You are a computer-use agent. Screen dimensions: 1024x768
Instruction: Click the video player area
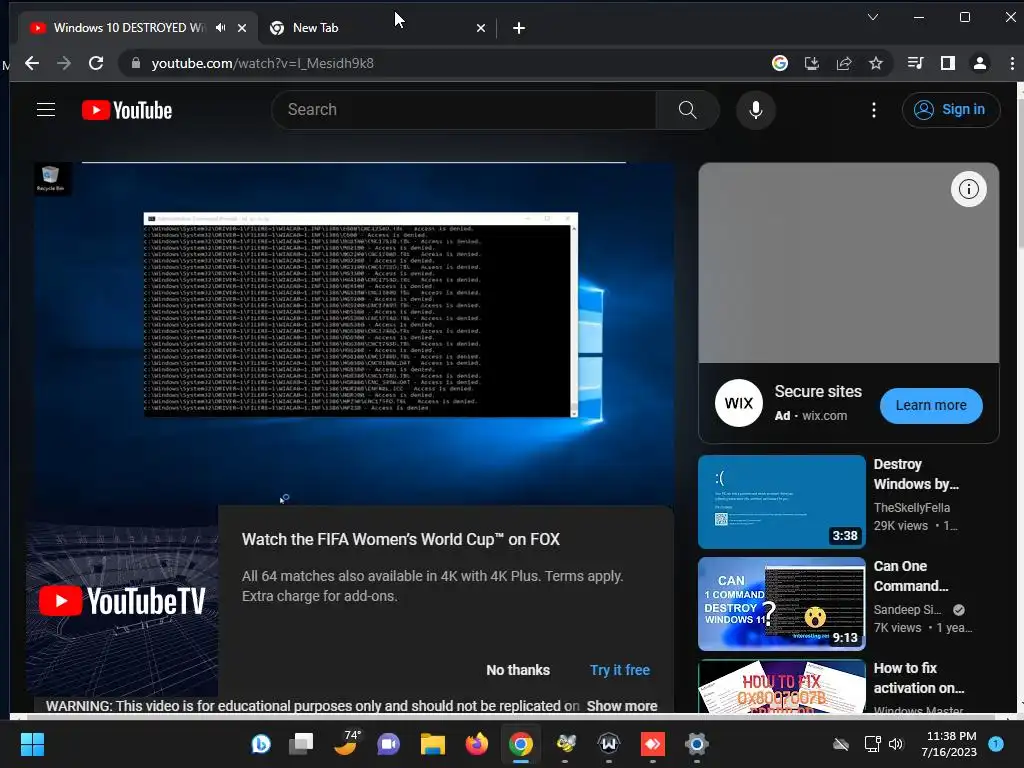[x=354, y=333]
